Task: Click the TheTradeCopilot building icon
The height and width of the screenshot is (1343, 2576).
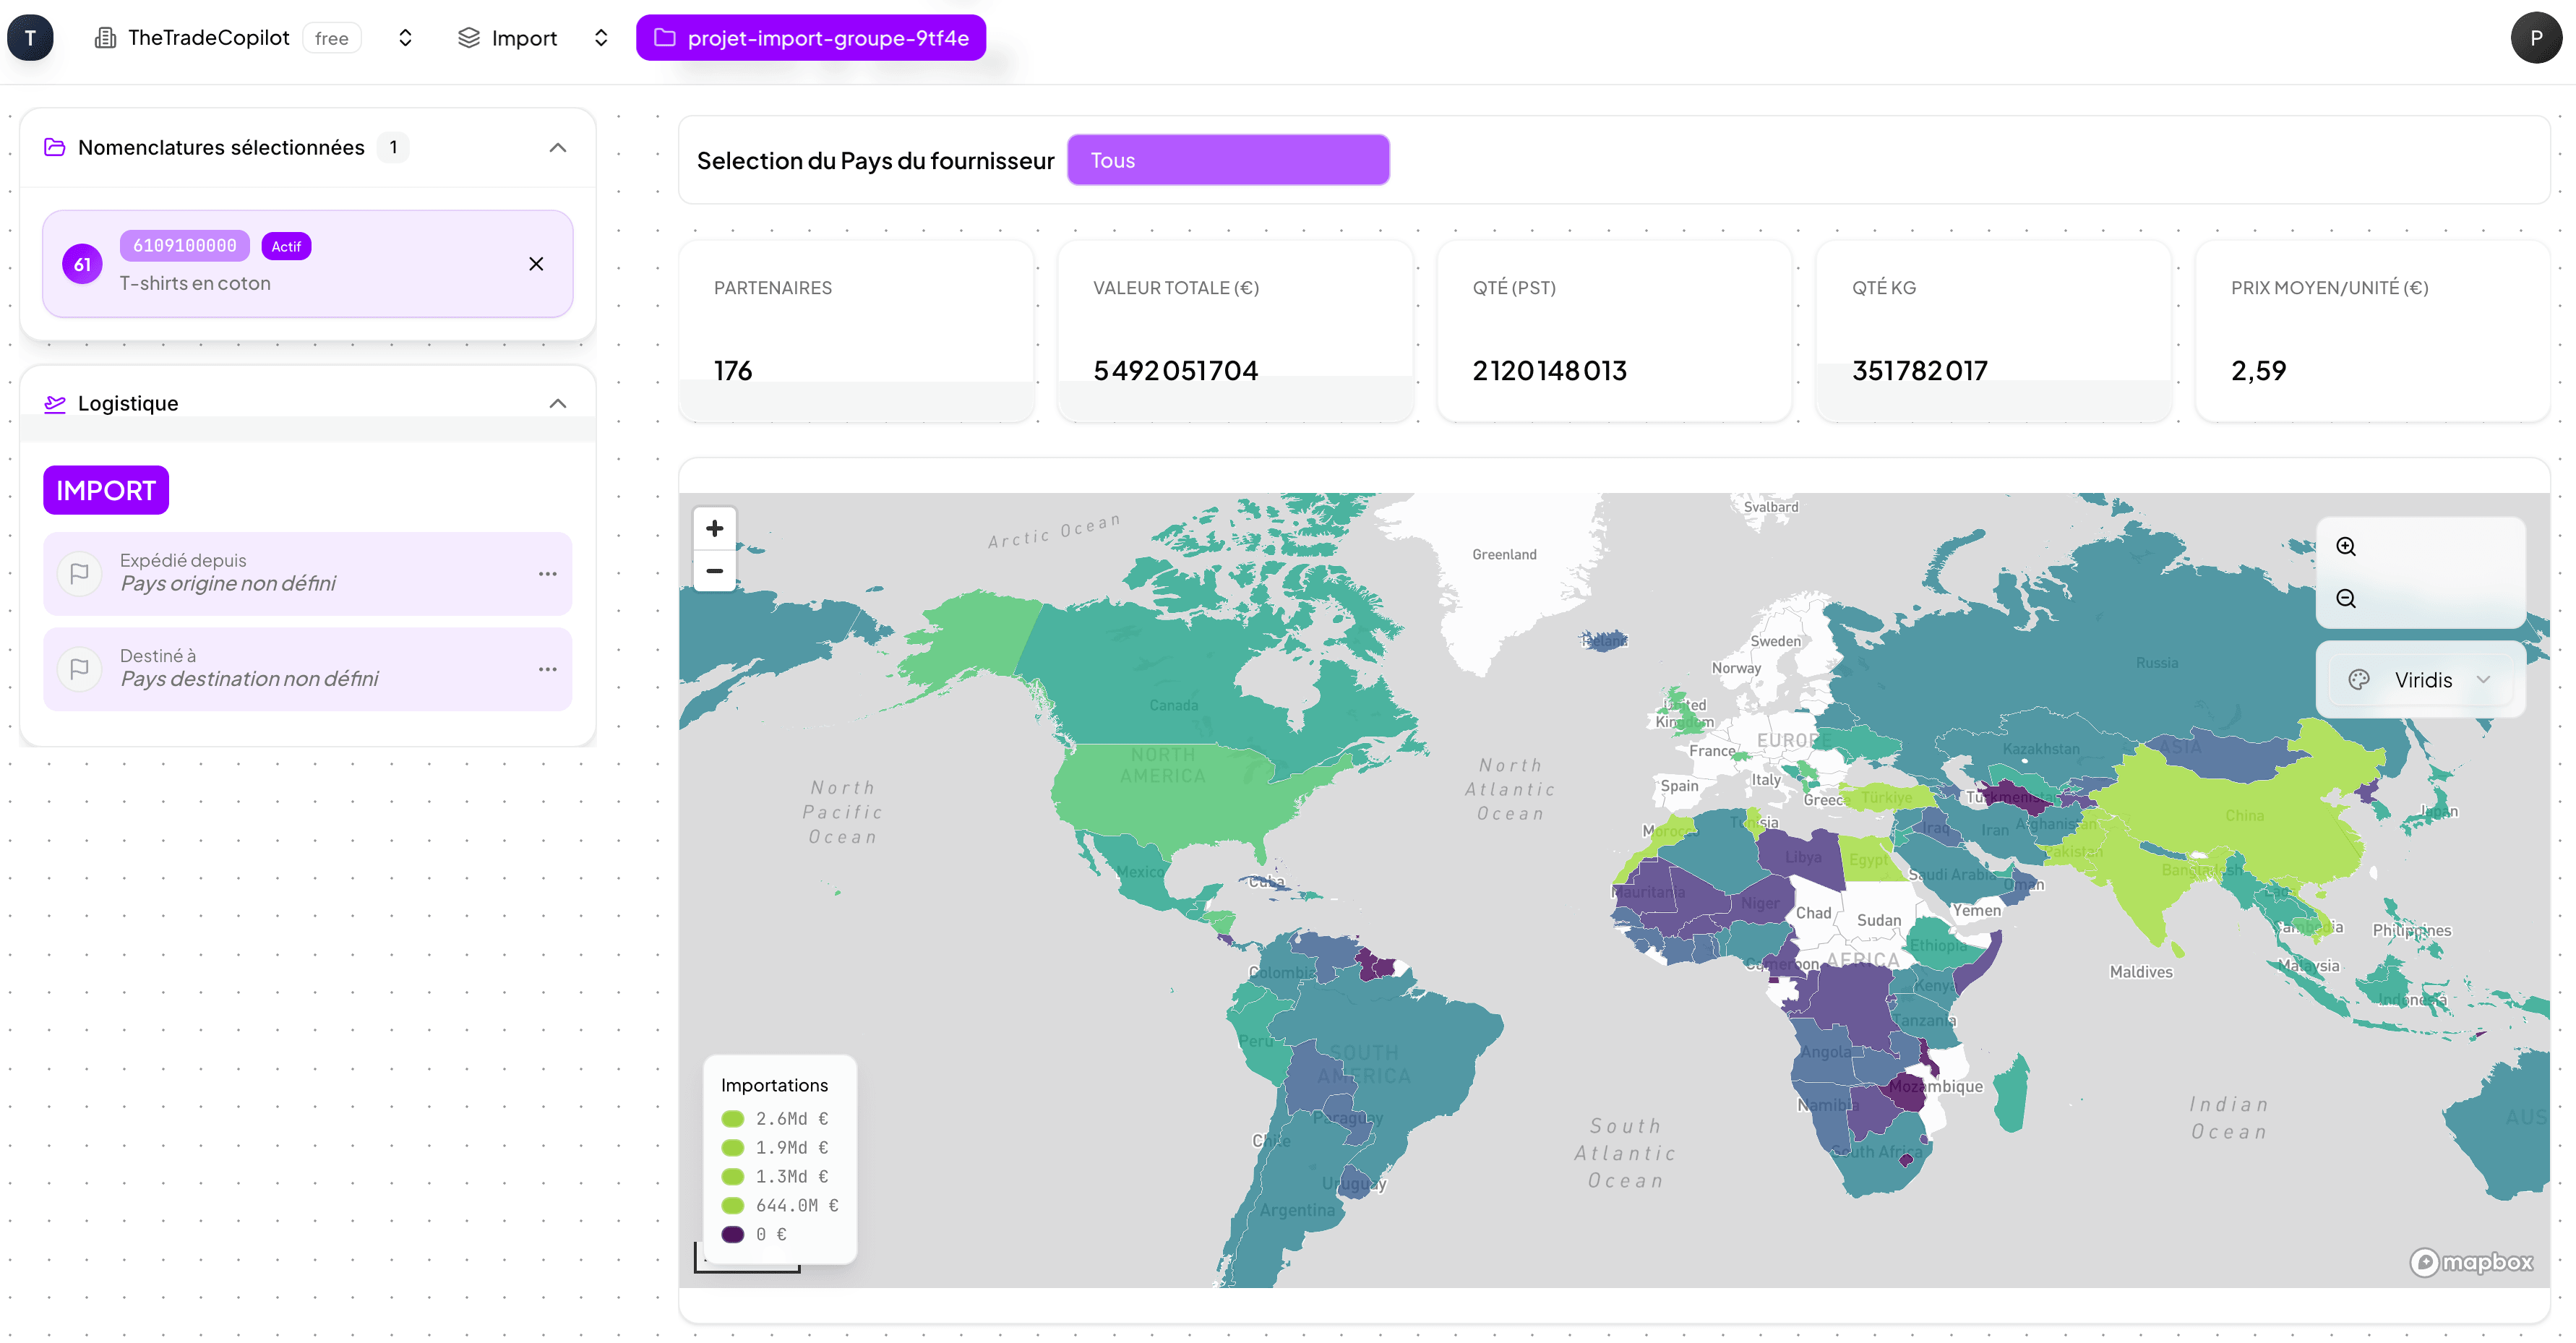Action: [105, 37]
